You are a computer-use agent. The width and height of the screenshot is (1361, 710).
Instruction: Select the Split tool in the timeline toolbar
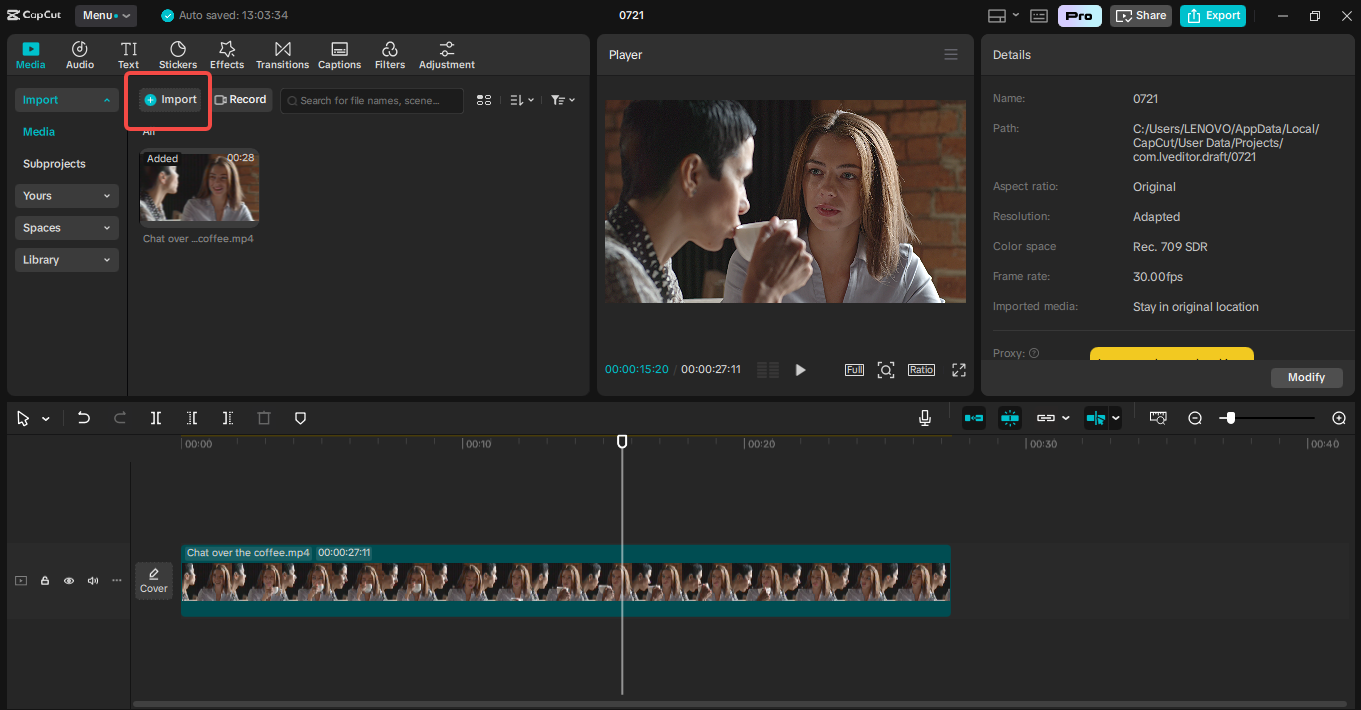click(156, 418)
